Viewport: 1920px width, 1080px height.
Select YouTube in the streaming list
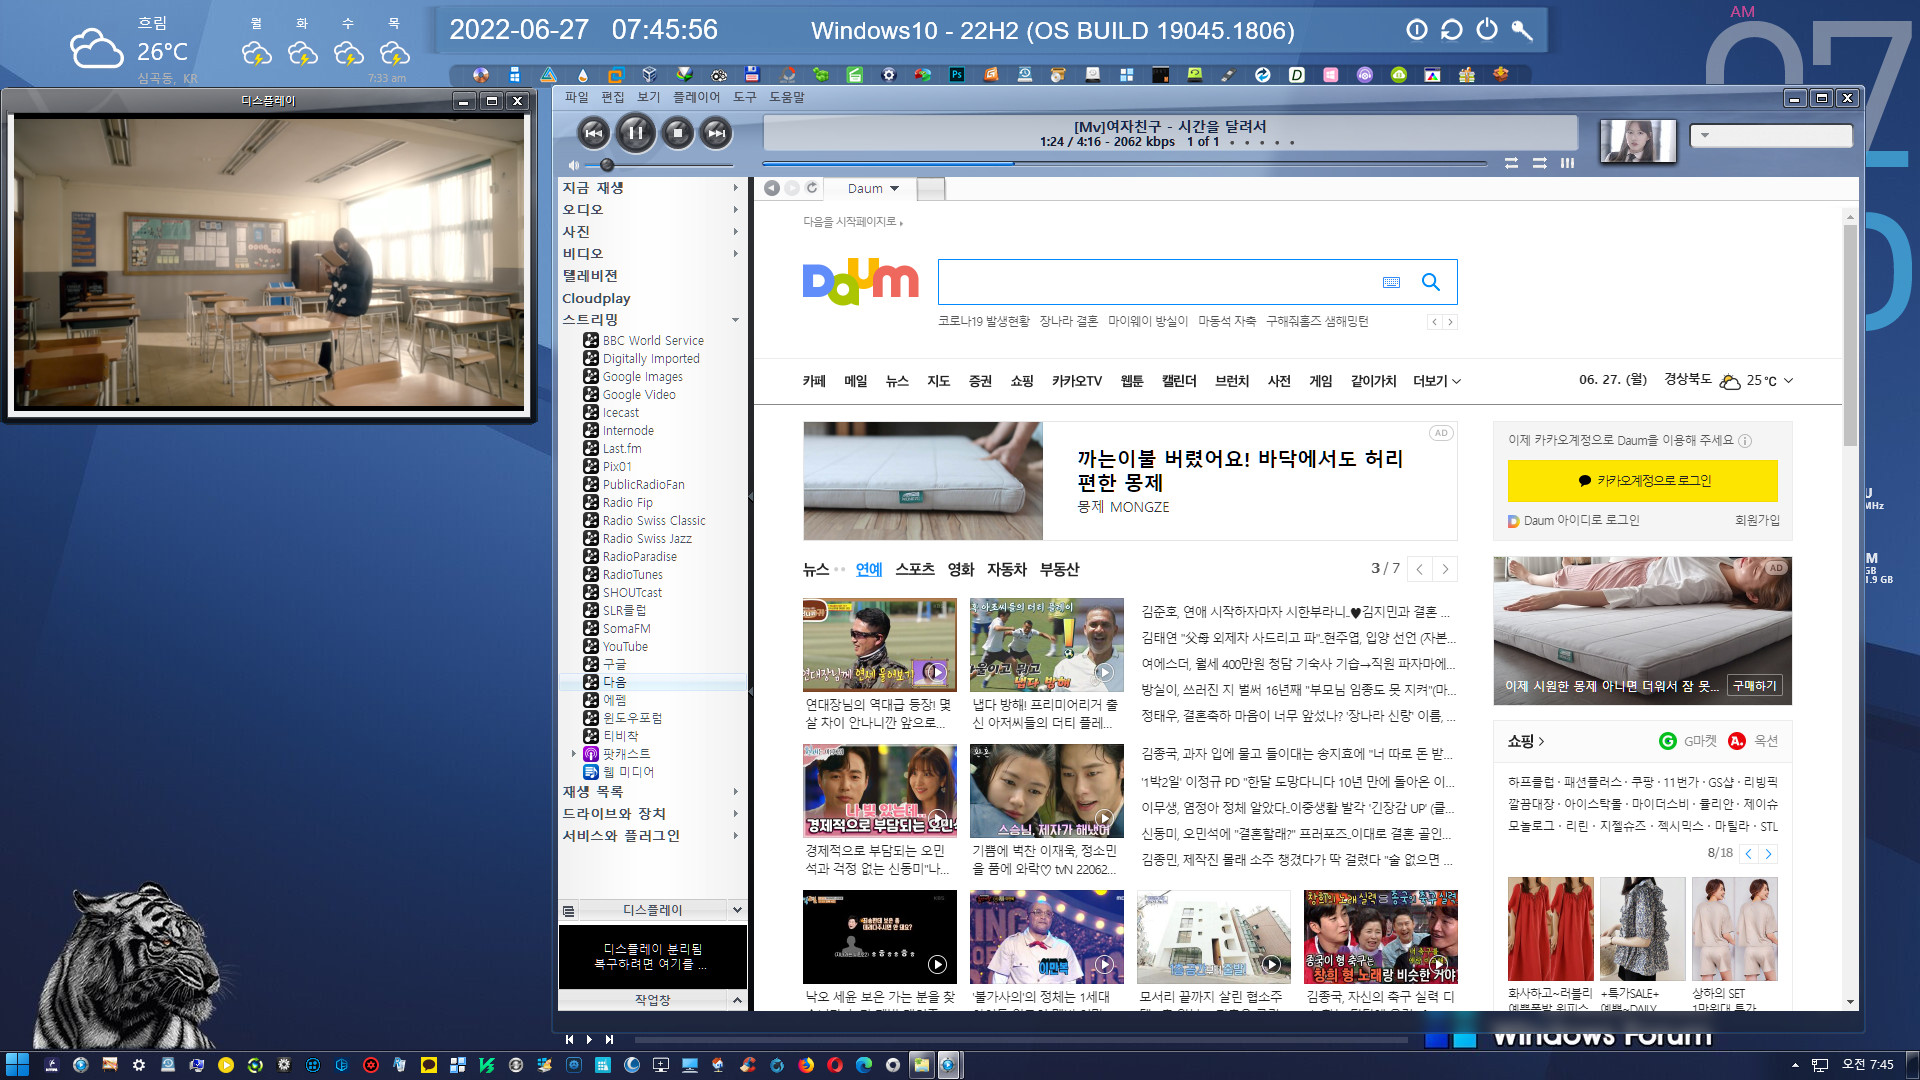[x=625, y=647]
